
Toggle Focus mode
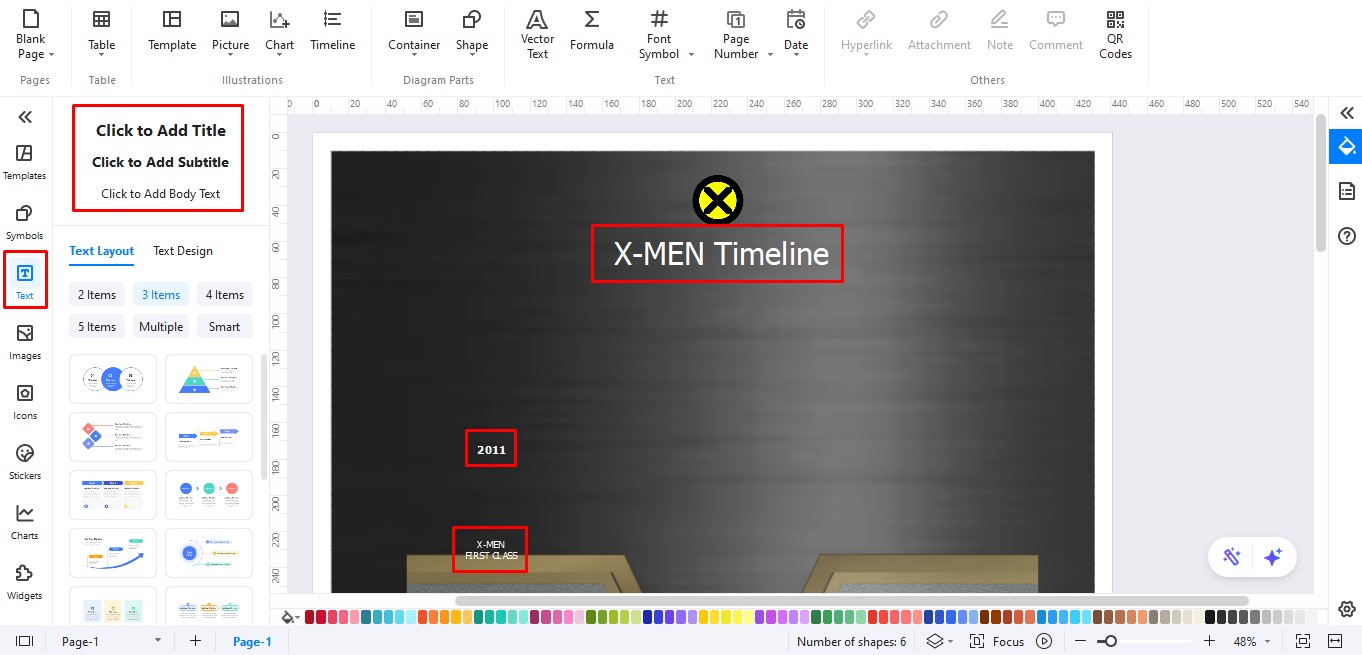coord(997,641)
